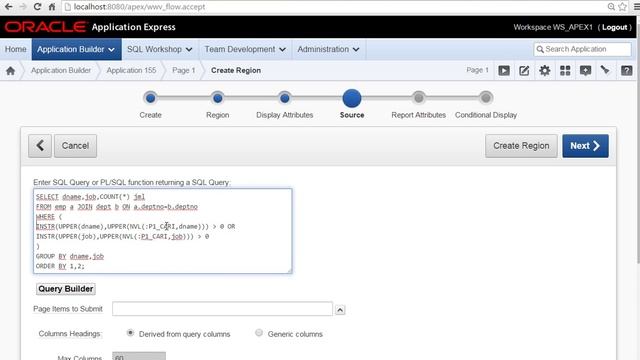The width and height of the screenshot is (640, 360).
Task: Jump to Report Attributes wizard step
Action: [x=418, y=98]
